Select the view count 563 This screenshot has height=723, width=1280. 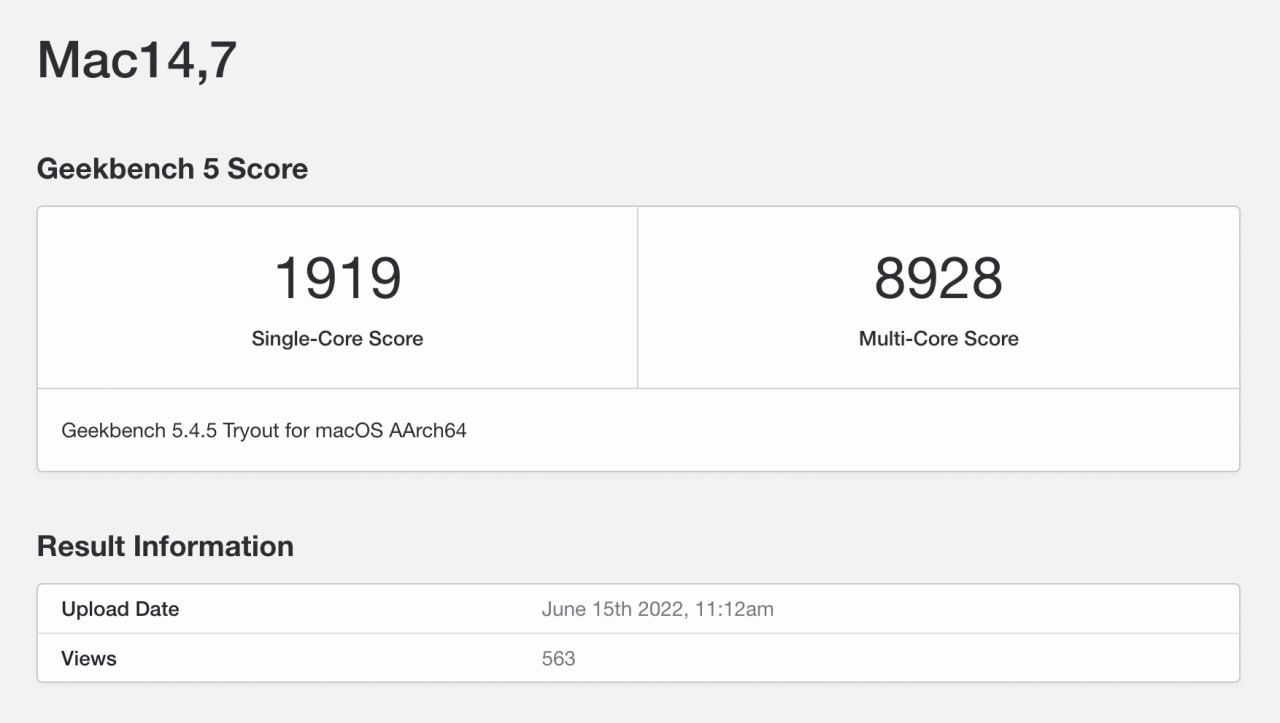(557, 658)
